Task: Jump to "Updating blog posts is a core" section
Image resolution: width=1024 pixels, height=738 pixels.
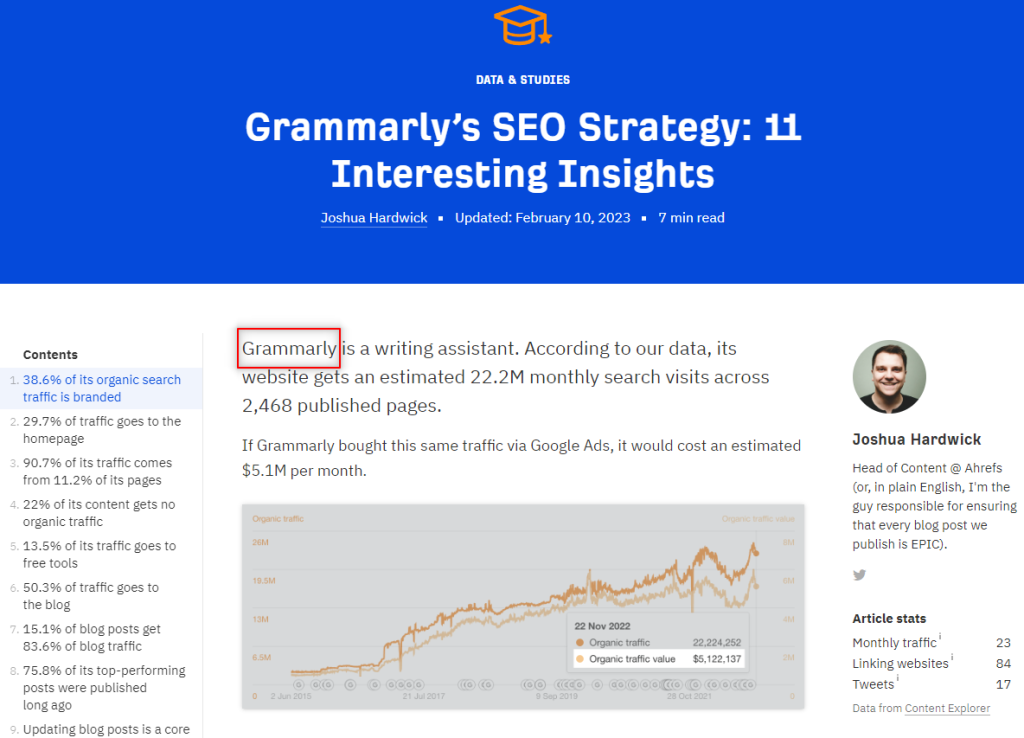Action: click(106, 730)
